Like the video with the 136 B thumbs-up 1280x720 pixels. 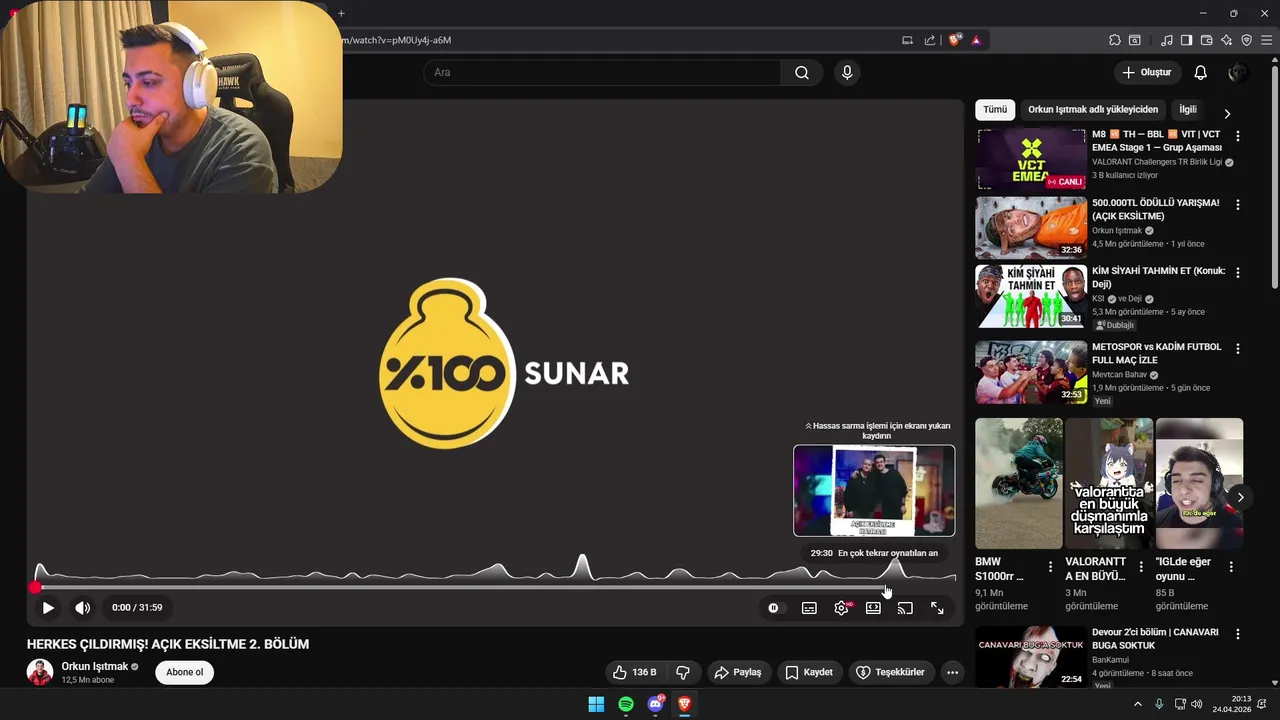tap(635, 672)
